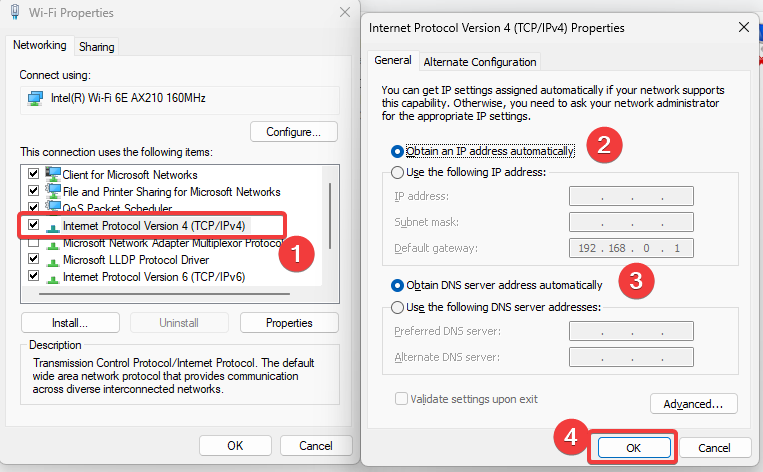Click Client for Microsoft Networks icon
The height and width of the screenshot is (472, 763).
(53, 174)
